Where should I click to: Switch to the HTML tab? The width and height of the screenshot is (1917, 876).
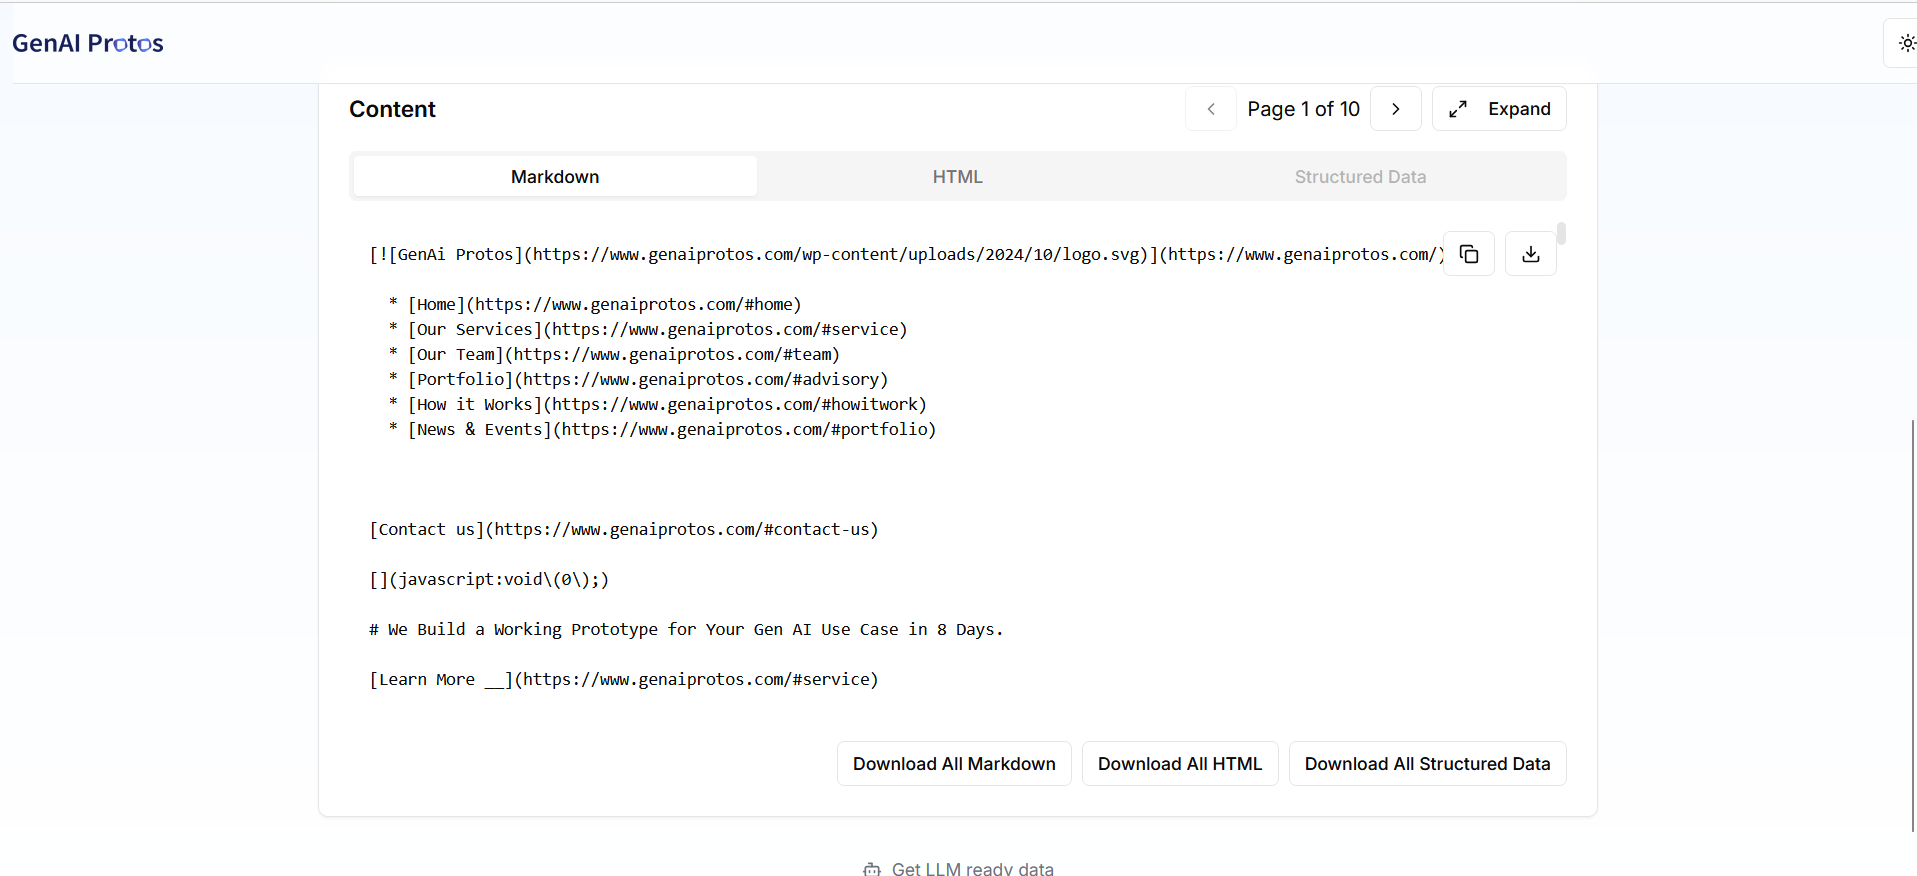958,177
